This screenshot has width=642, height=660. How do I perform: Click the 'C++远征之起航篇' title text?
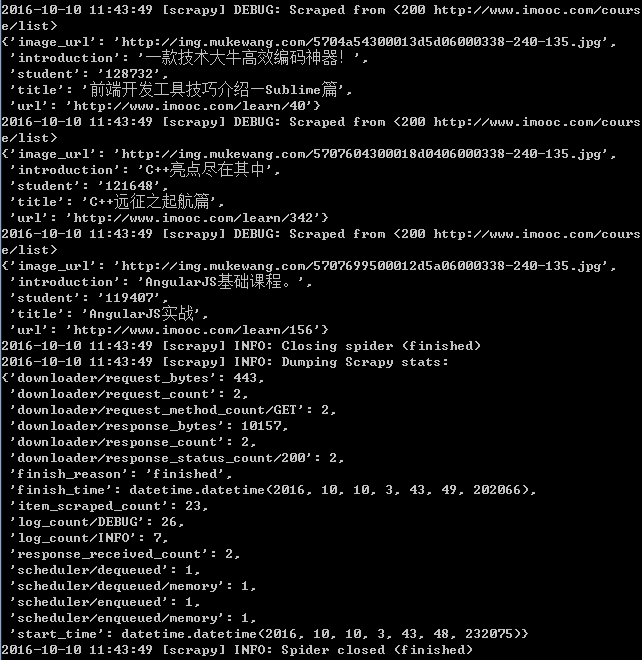[149, 202]
